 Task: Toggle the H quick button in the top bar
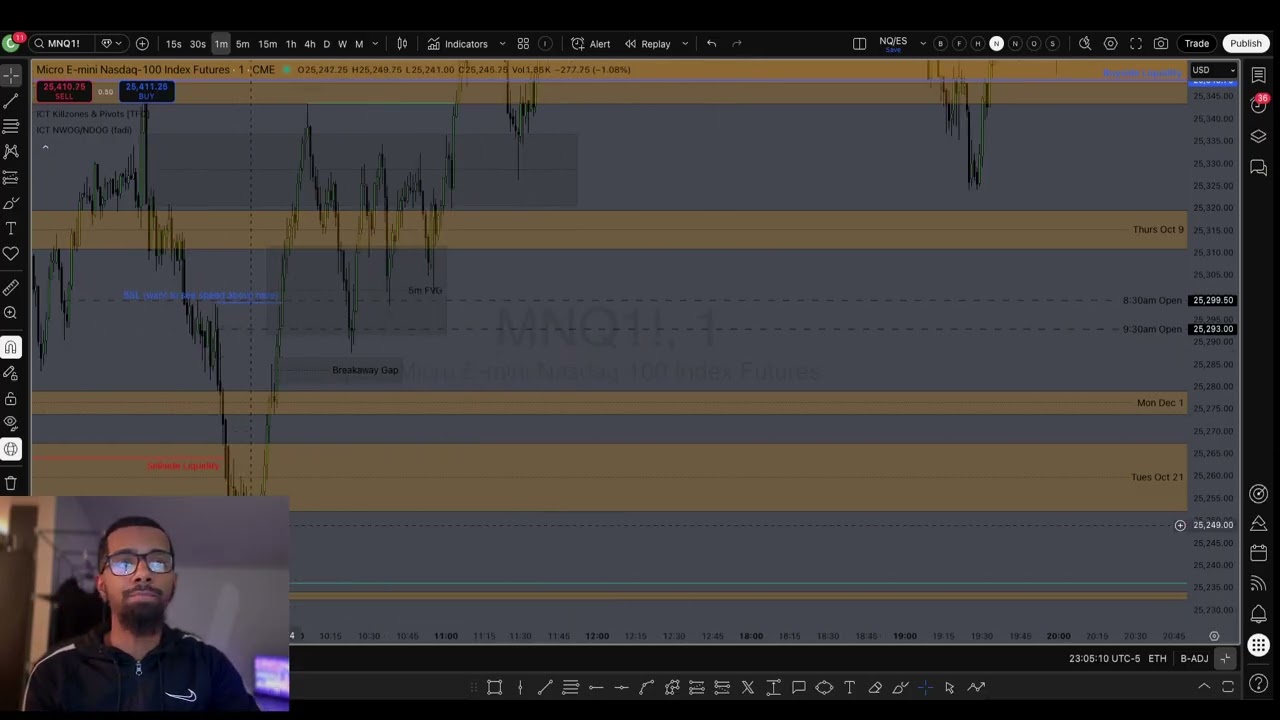[x=978, y=44]
